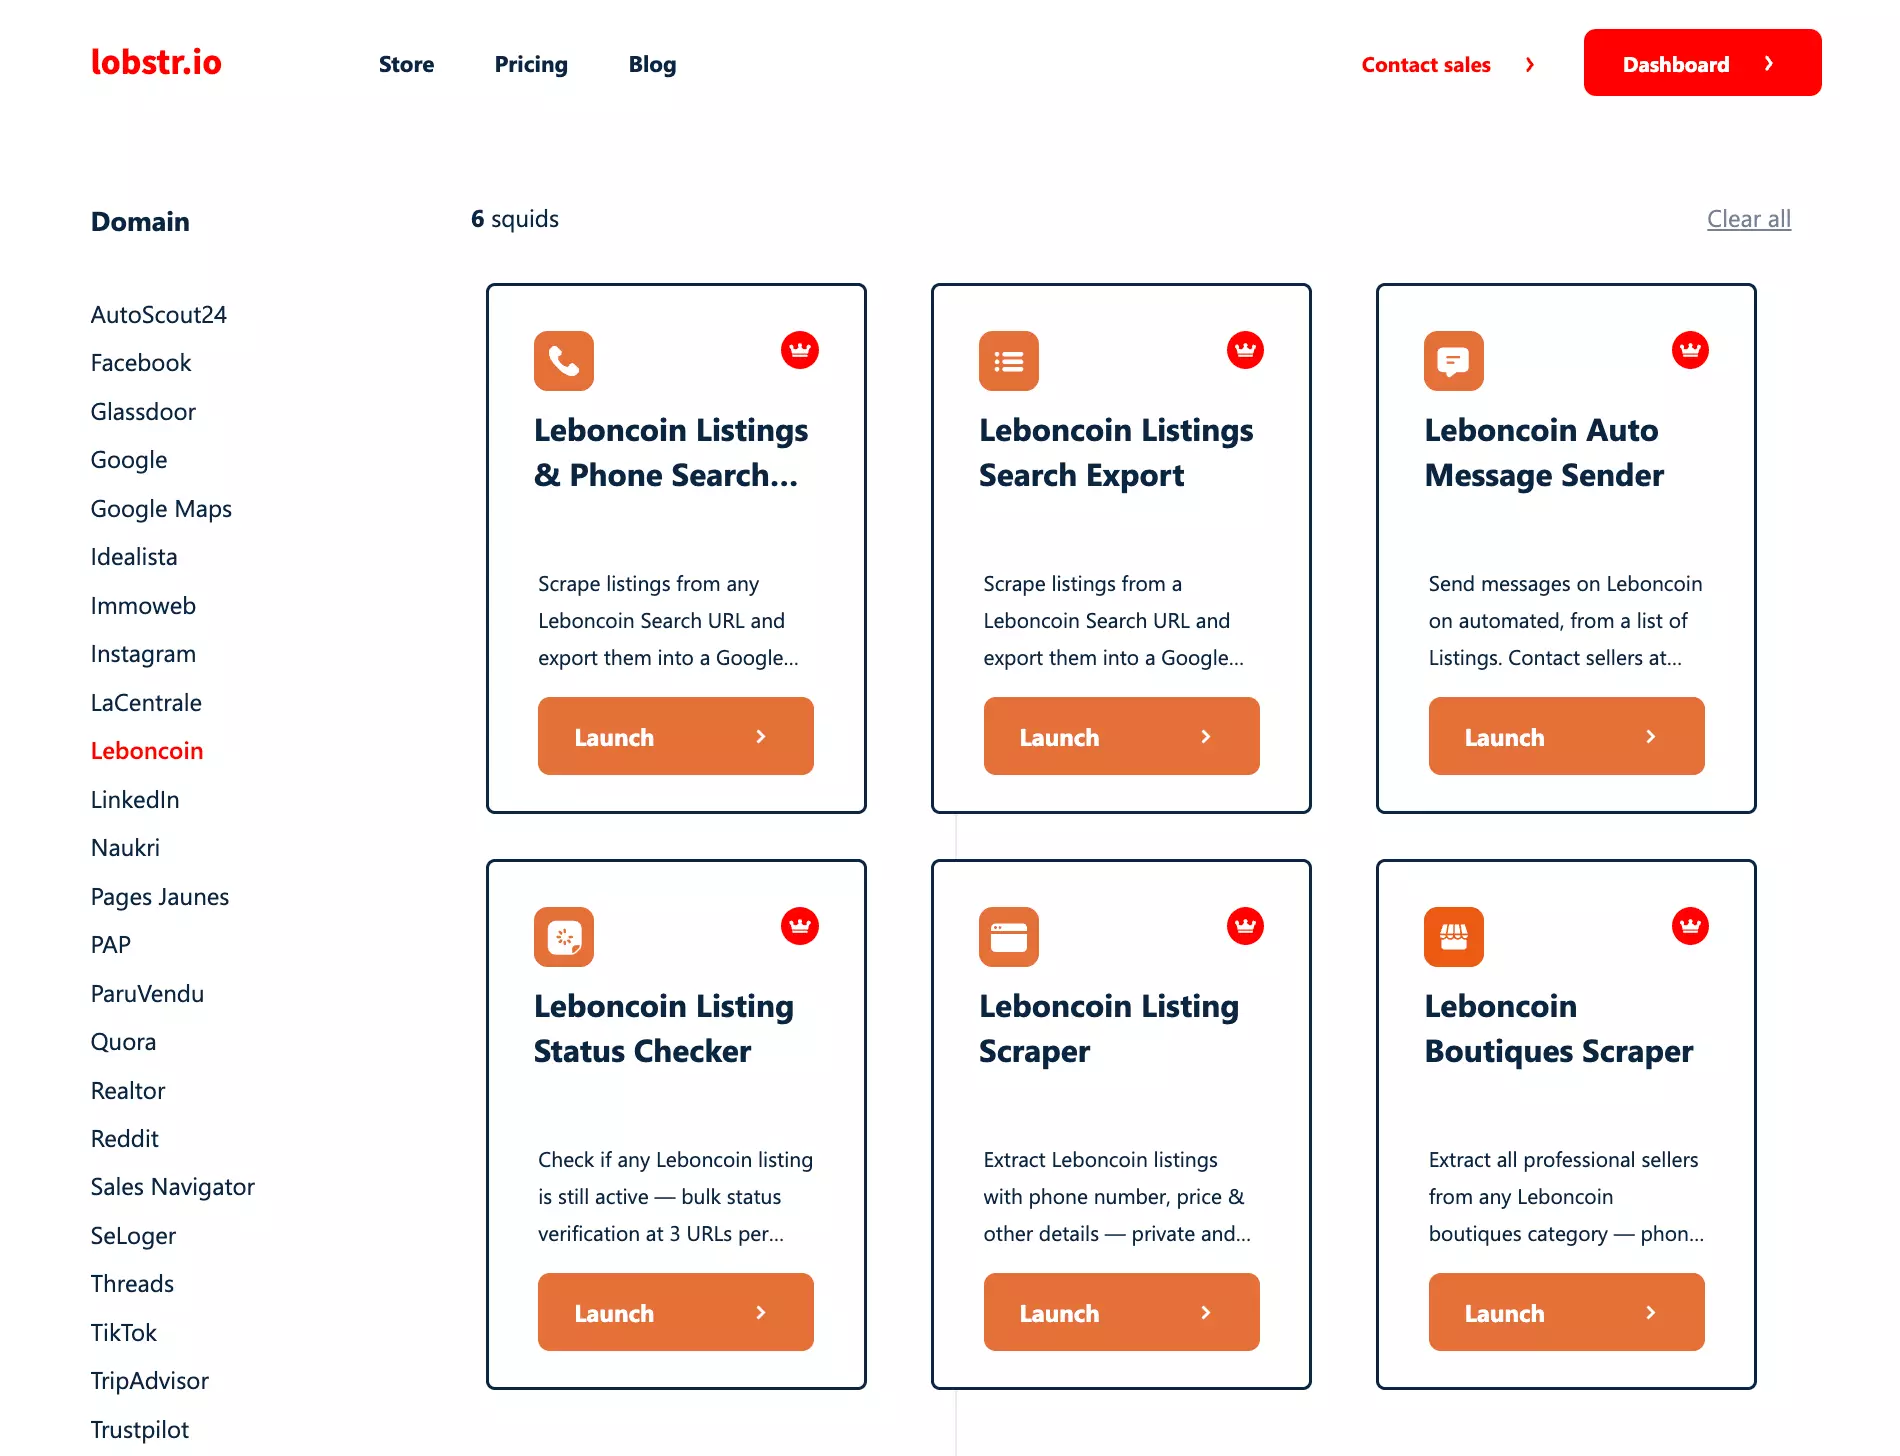Click the Contact sales link
This screenshot has width=1900, height=1456.
pos(1426,65)
